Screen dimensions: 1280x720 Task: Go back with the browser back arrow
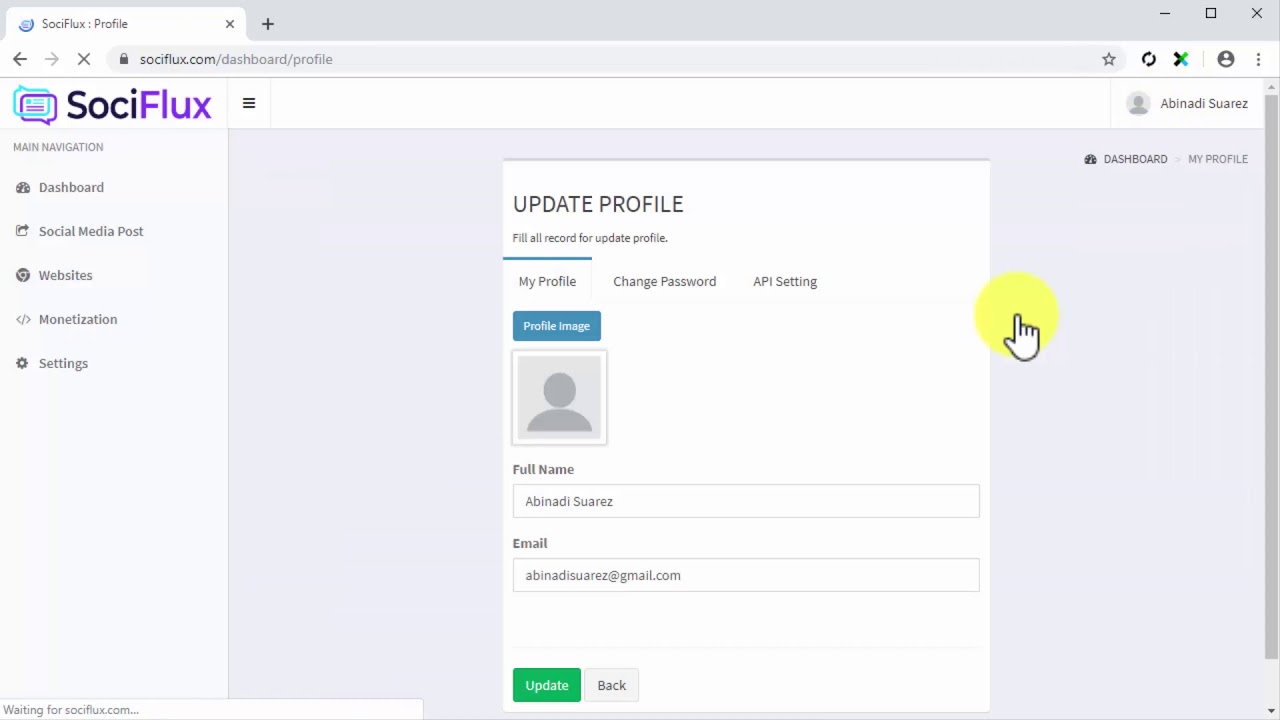pos(20,59)
